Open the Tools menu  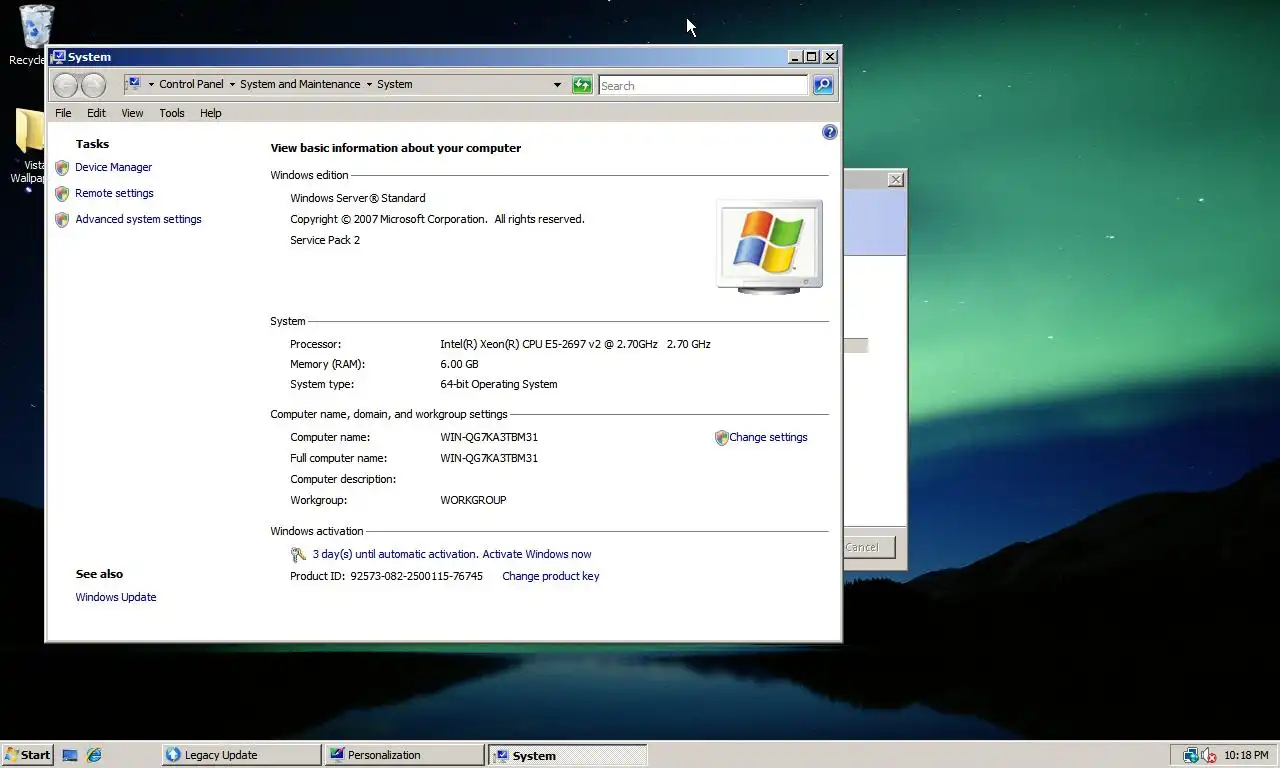click(x=172, y=113)
